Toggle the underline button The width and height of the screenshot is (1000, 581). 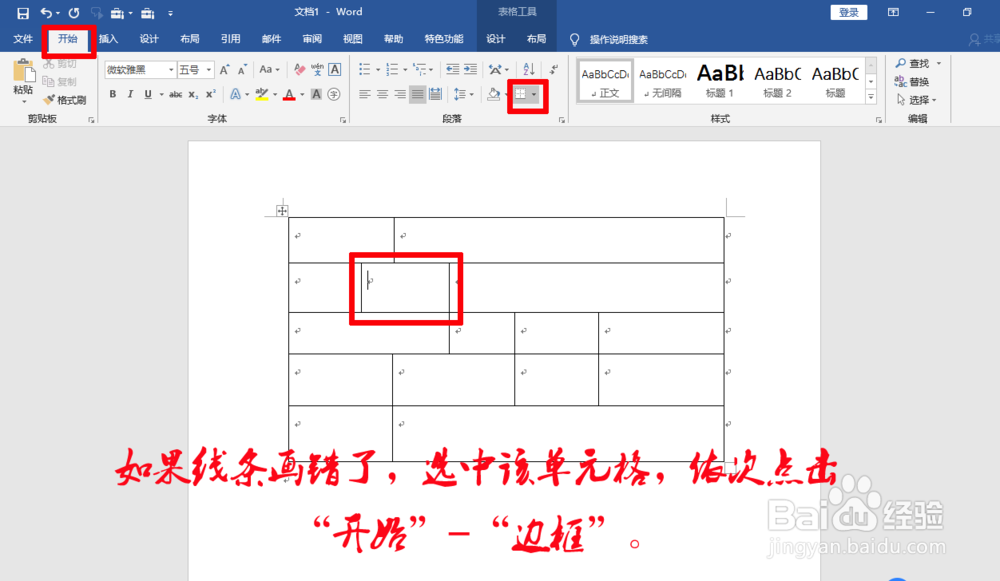pyautogui.click(x=146, y=93)
